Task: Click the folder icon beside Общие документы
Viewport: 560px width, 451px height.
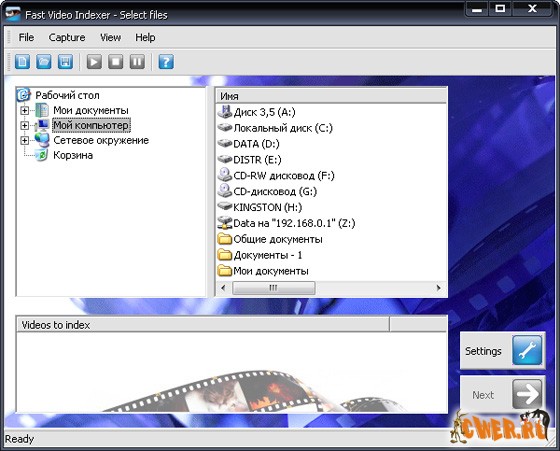Action: pos(225,239)
